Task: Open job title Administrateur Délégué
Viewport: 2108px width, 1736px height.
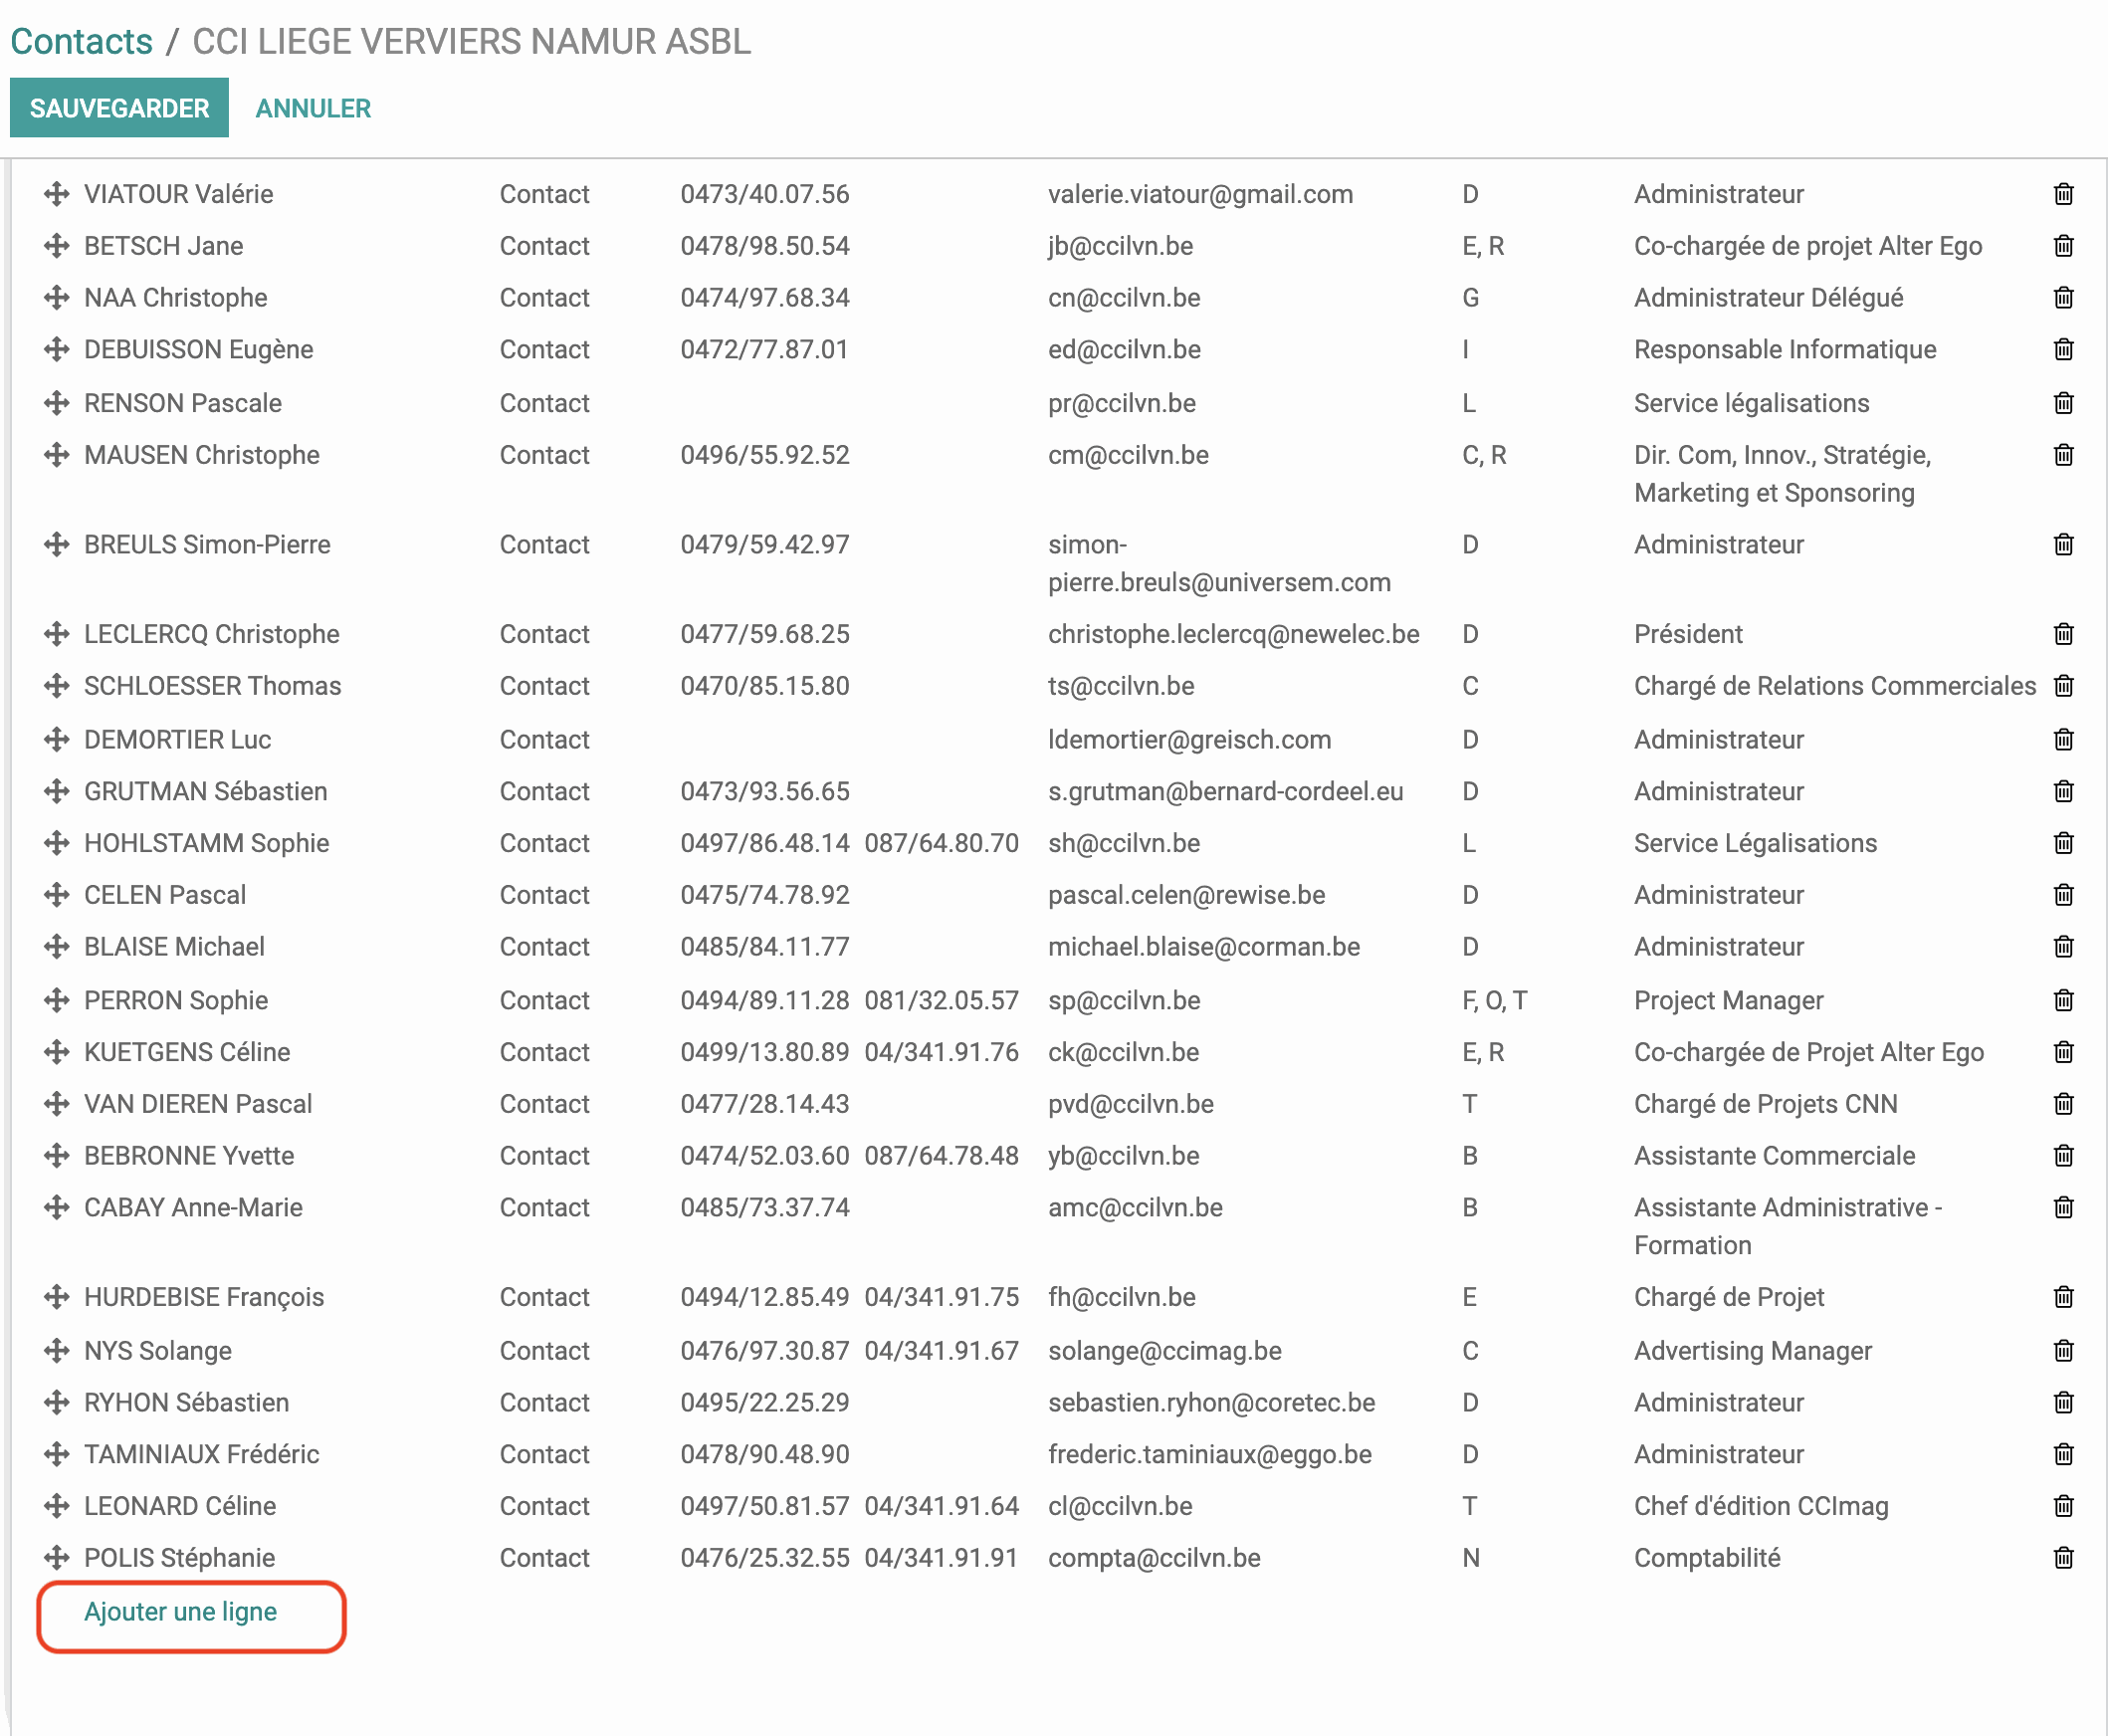Action: (1768, 298)
